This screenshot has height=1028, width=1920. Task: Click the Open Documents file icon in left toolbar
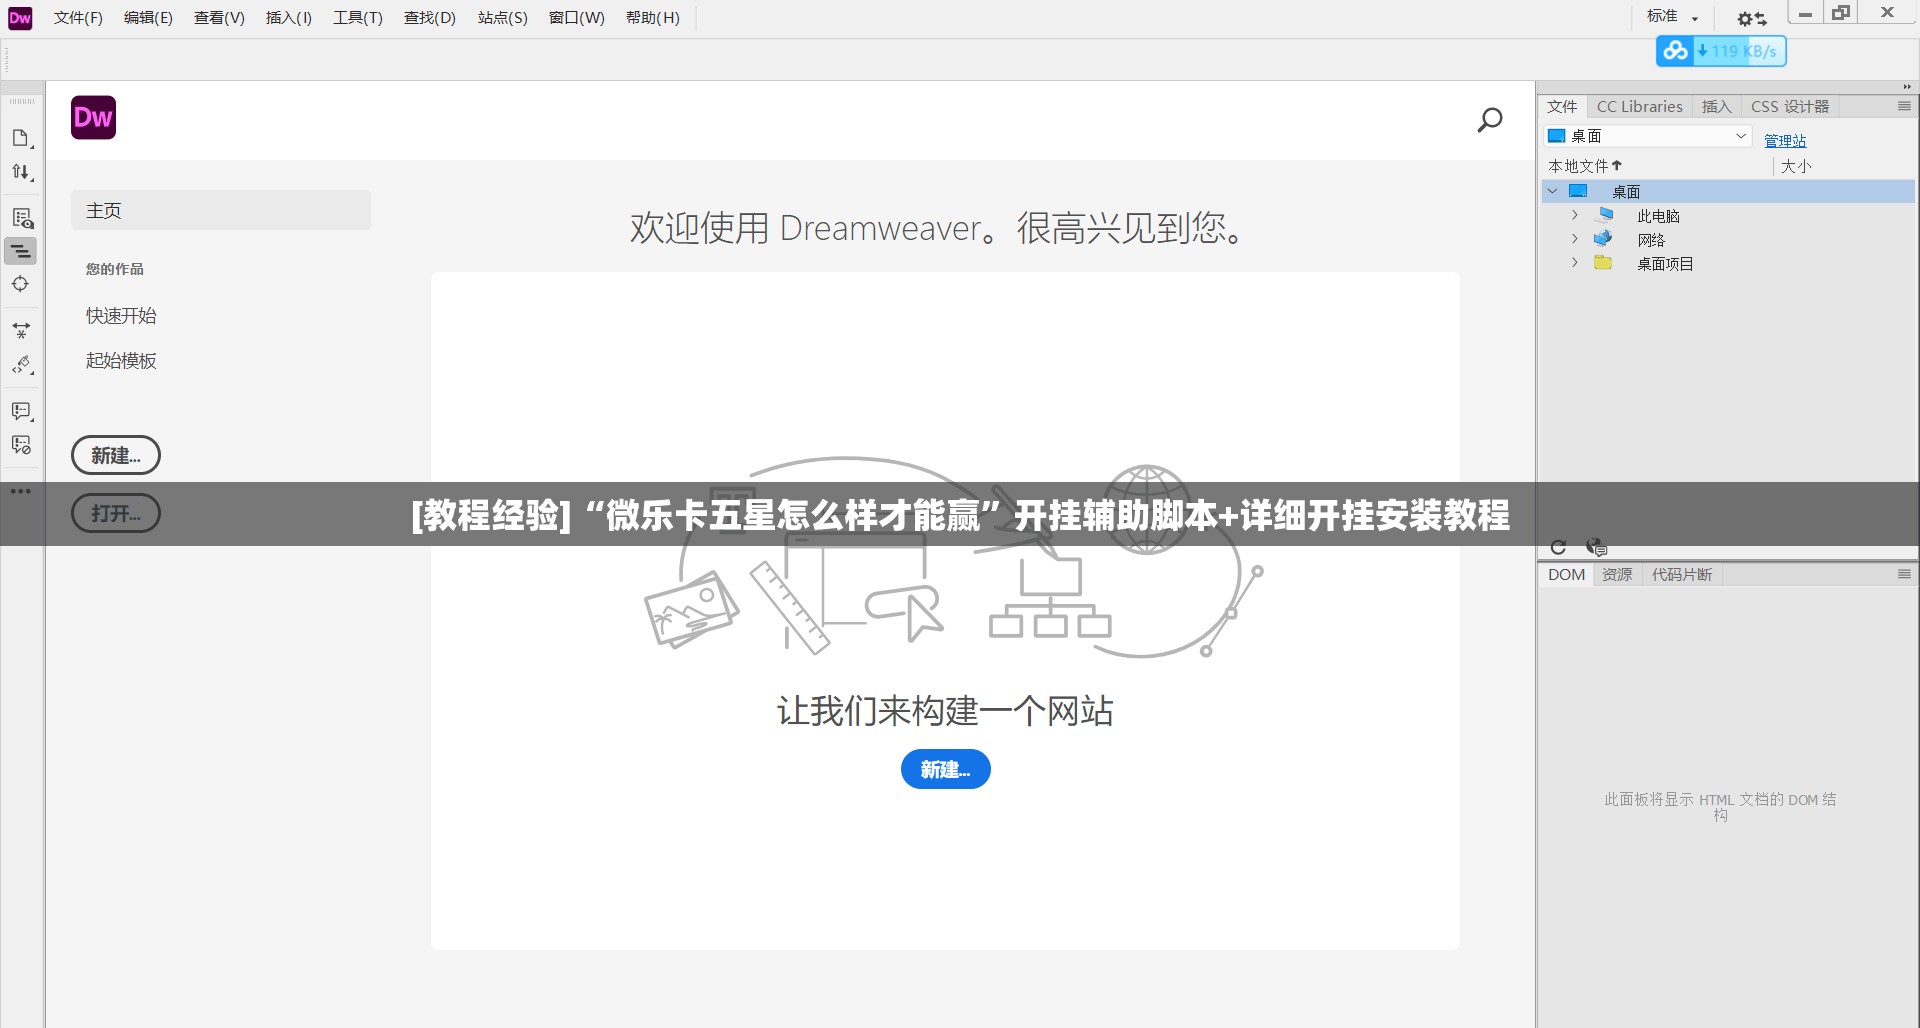pyautogui.click(x=21, y=138)
